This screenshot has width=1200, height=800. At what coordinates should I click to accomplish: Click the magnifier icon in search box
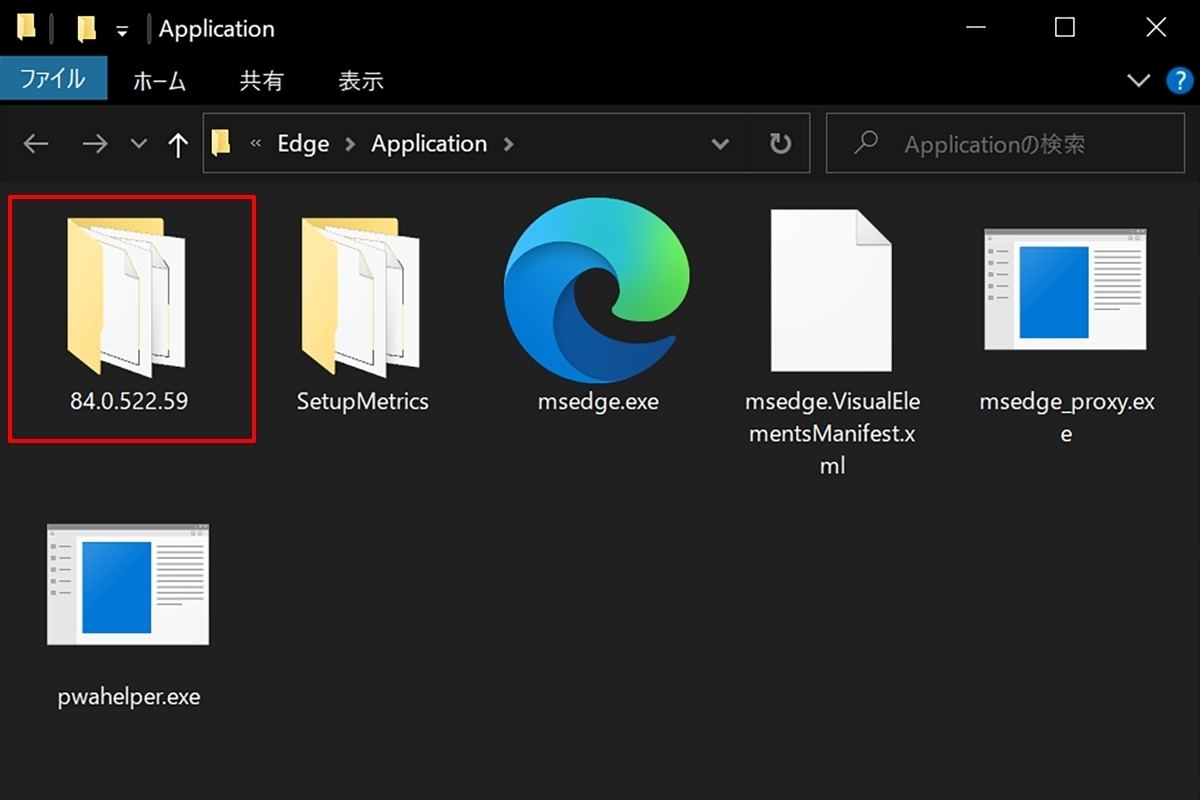click(866, 143)
